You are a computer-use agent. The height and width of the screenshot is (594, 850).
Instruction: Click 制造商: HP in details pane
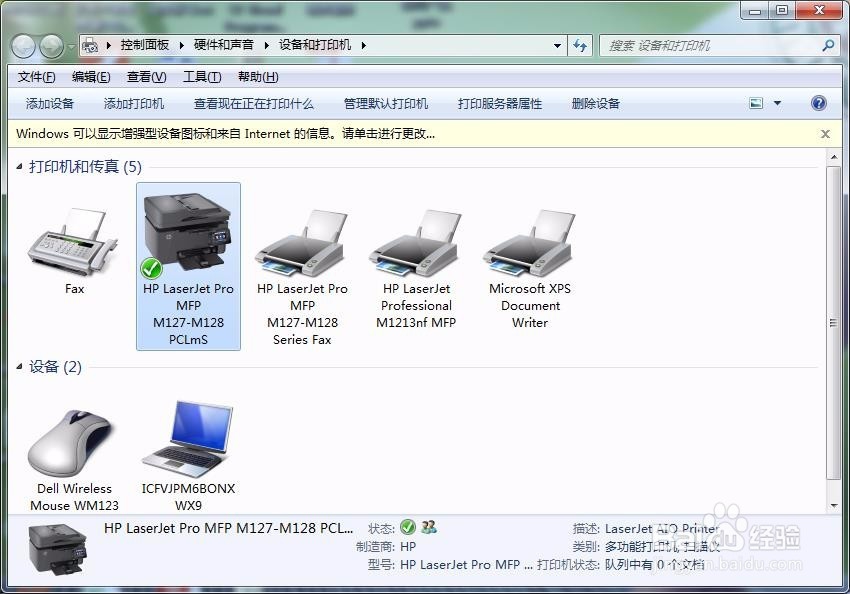click(385, 546)
